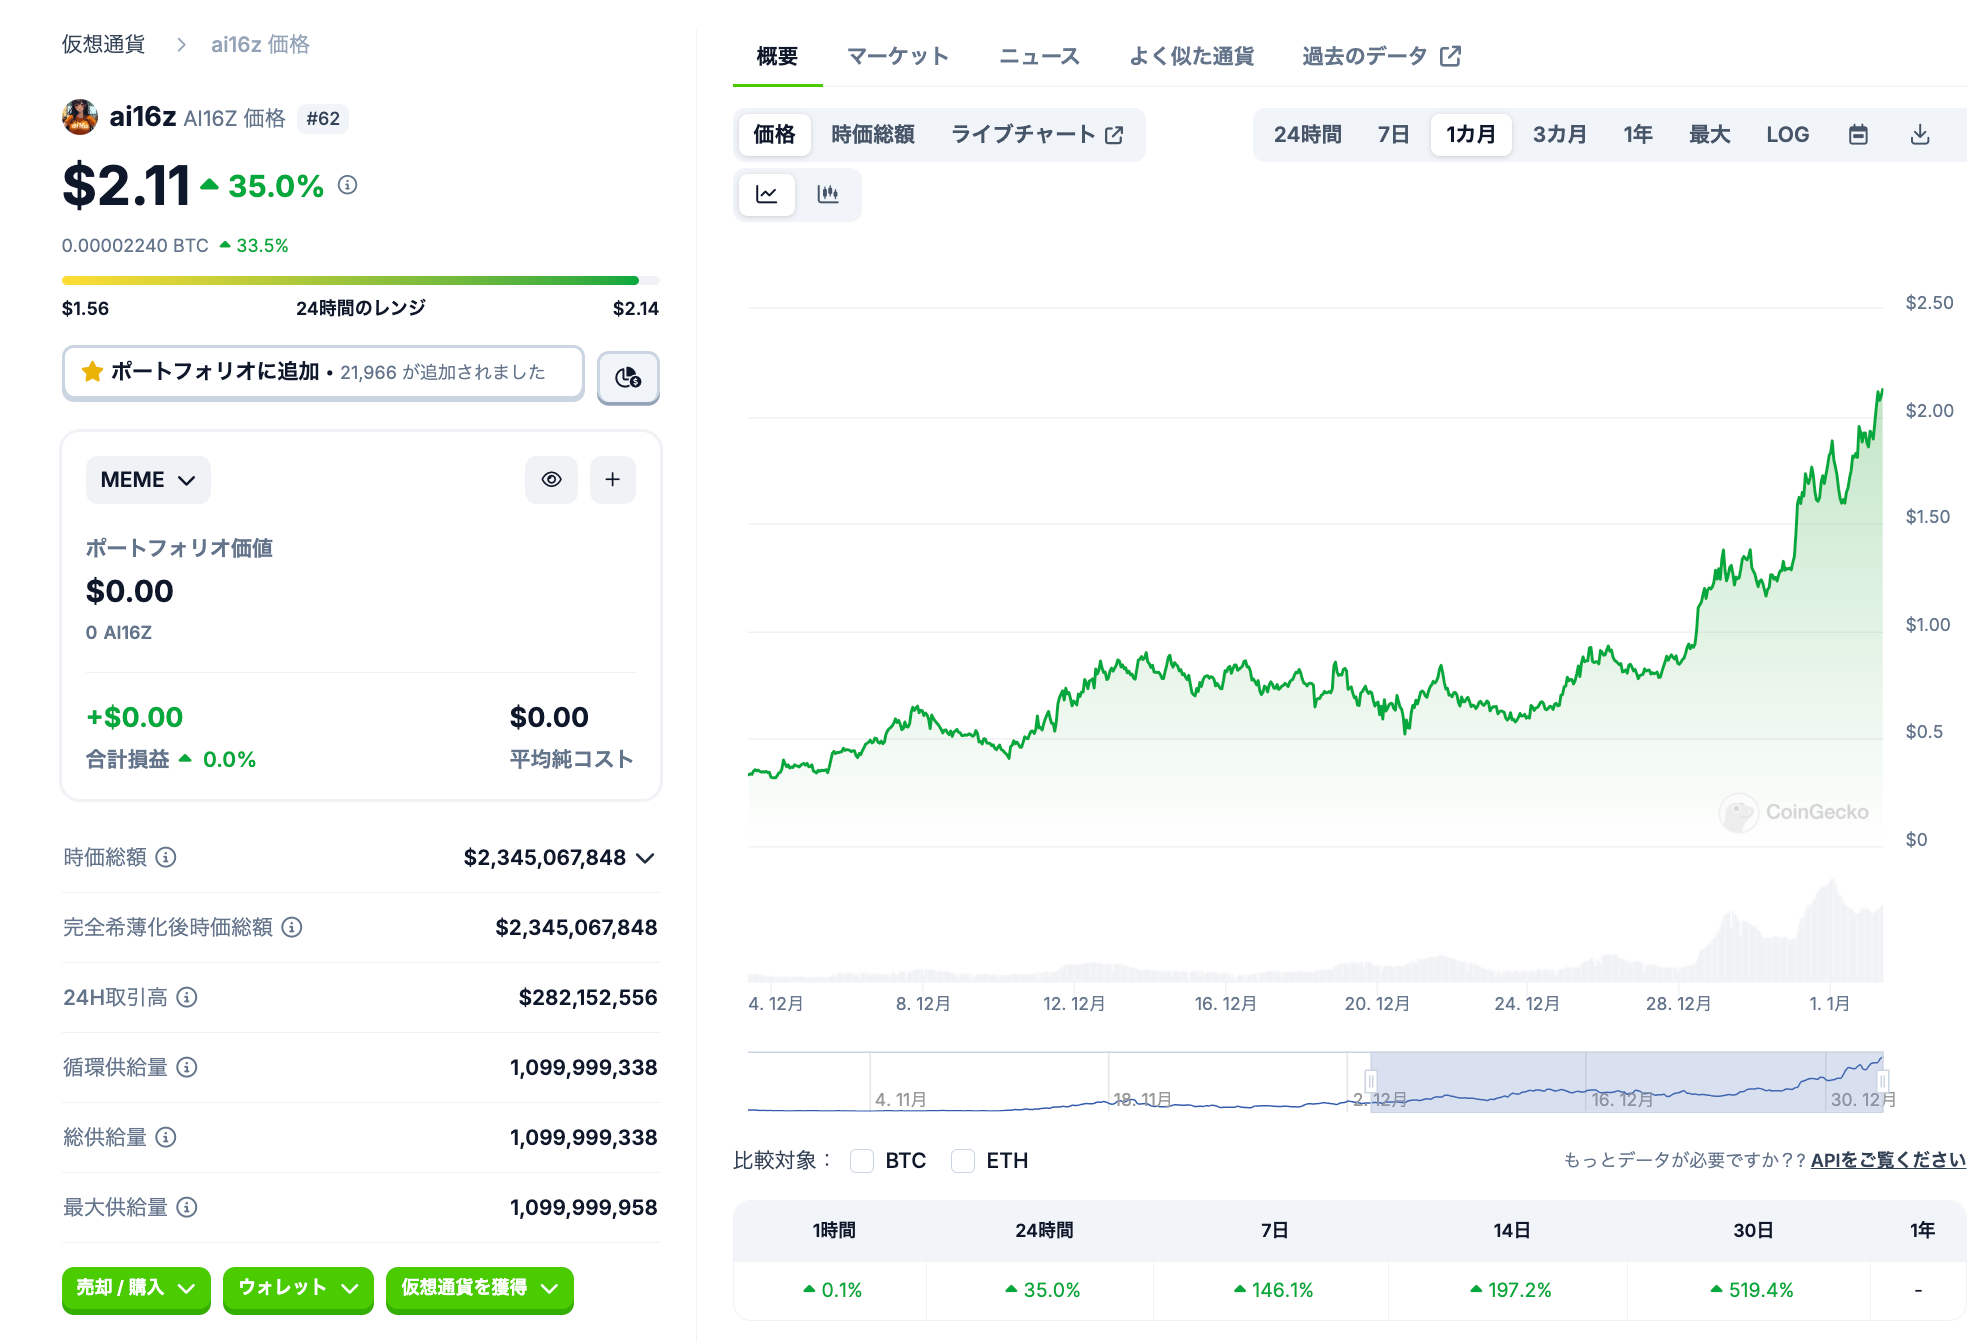Open the MEME portfolio dropdown

(148, 480)
